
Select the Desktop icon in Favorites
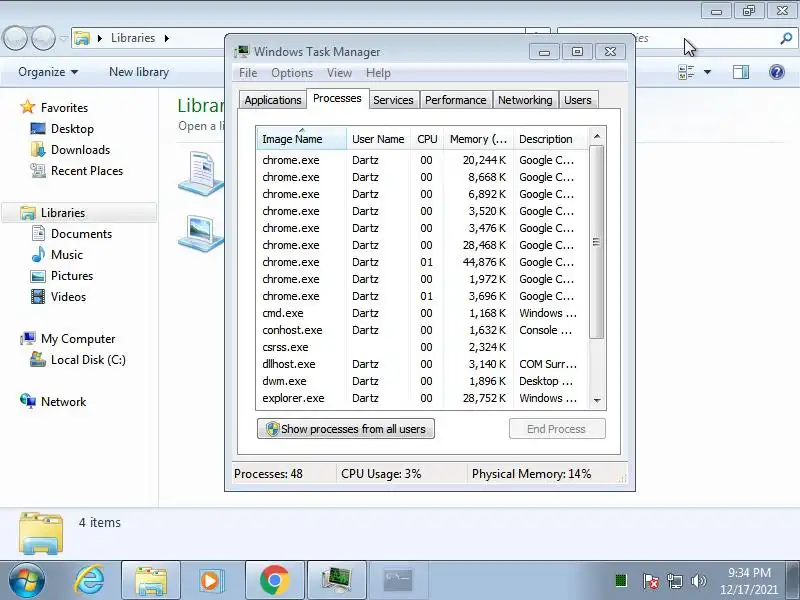(38, 129)
